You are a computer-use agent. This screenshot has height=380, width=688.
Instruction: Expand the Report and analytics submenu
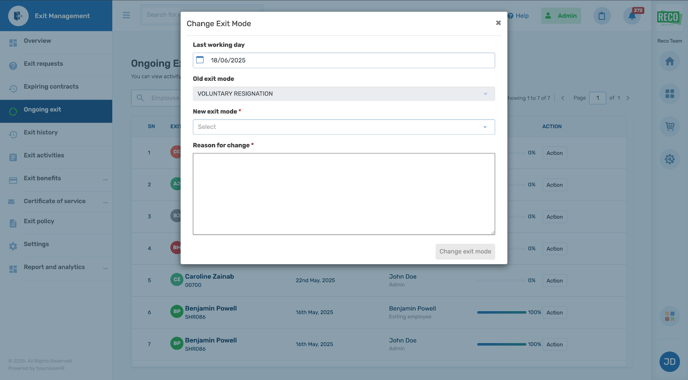click(x=105, y=268)
